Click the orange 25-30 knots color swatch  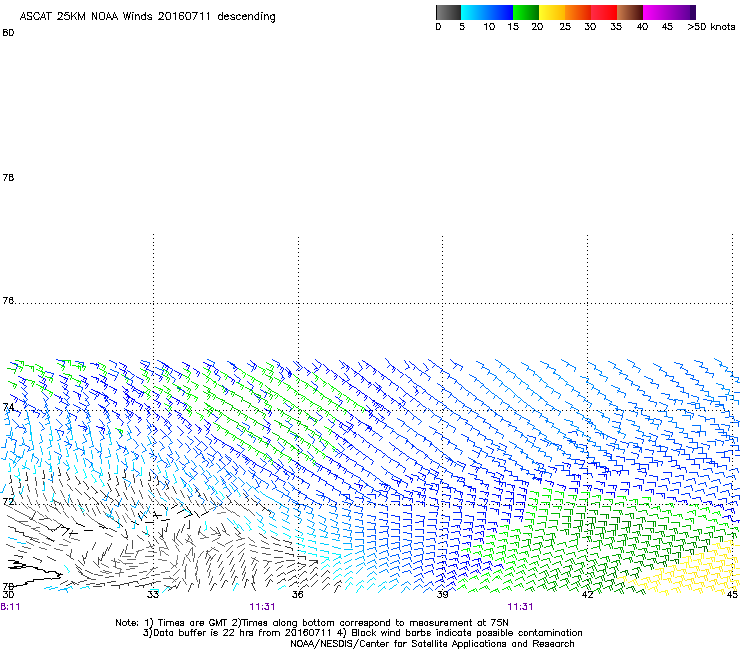[x=578, y=12]
